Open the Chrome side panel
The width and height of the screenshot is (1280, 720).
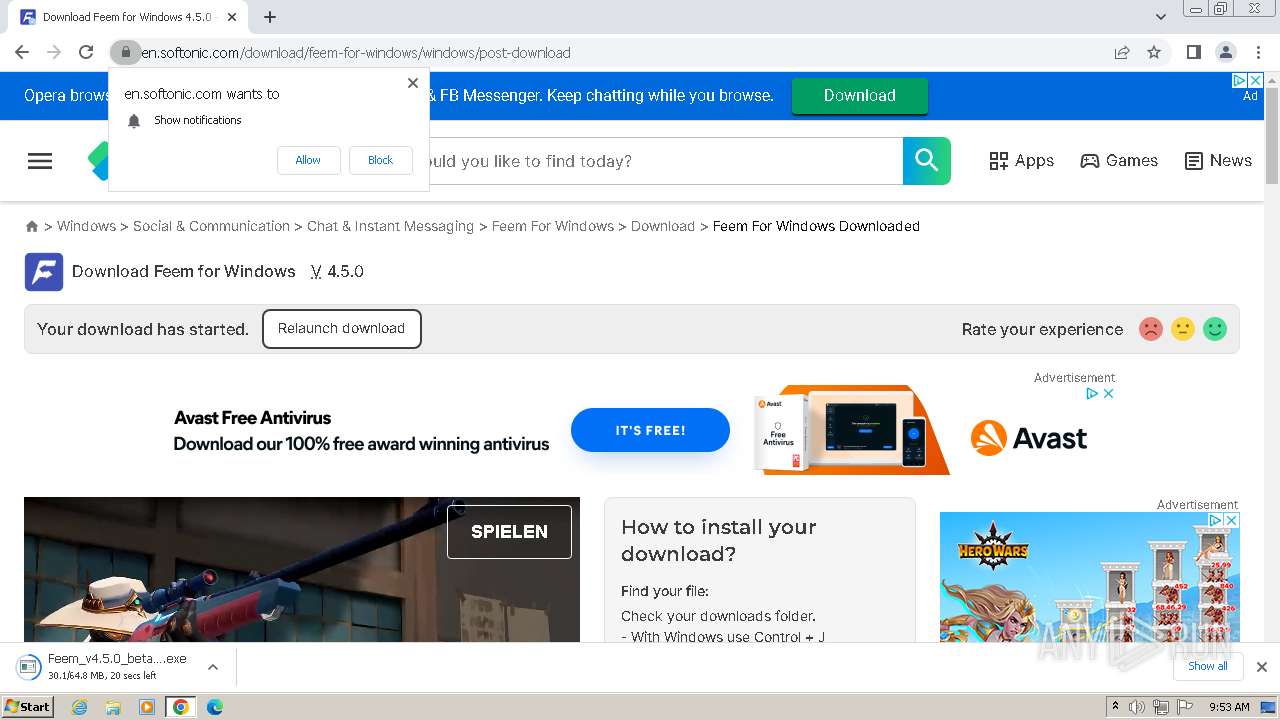tap(1194, 52)
